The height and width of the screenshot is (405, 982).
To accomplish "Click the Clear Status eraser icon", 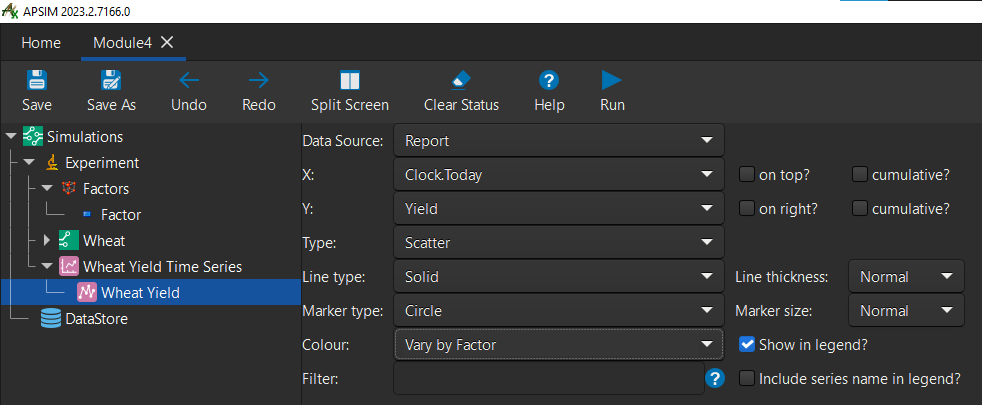I will (461, 80).
